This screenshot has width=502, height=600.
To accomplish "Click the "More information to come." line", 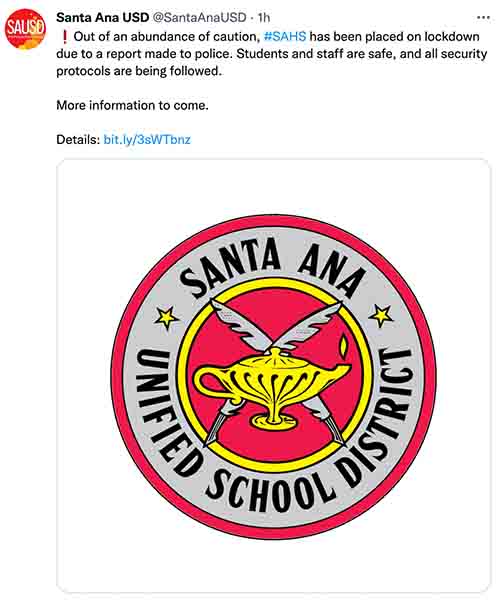I will [x=132, y=105].
